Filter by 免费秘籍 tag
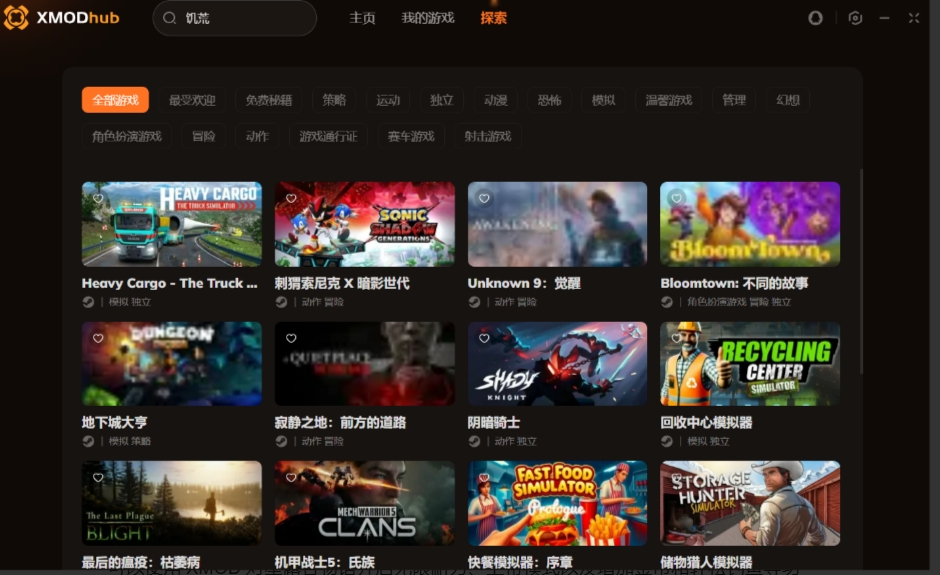The height and width of the screenshot is (575, 940). (269, 100)
